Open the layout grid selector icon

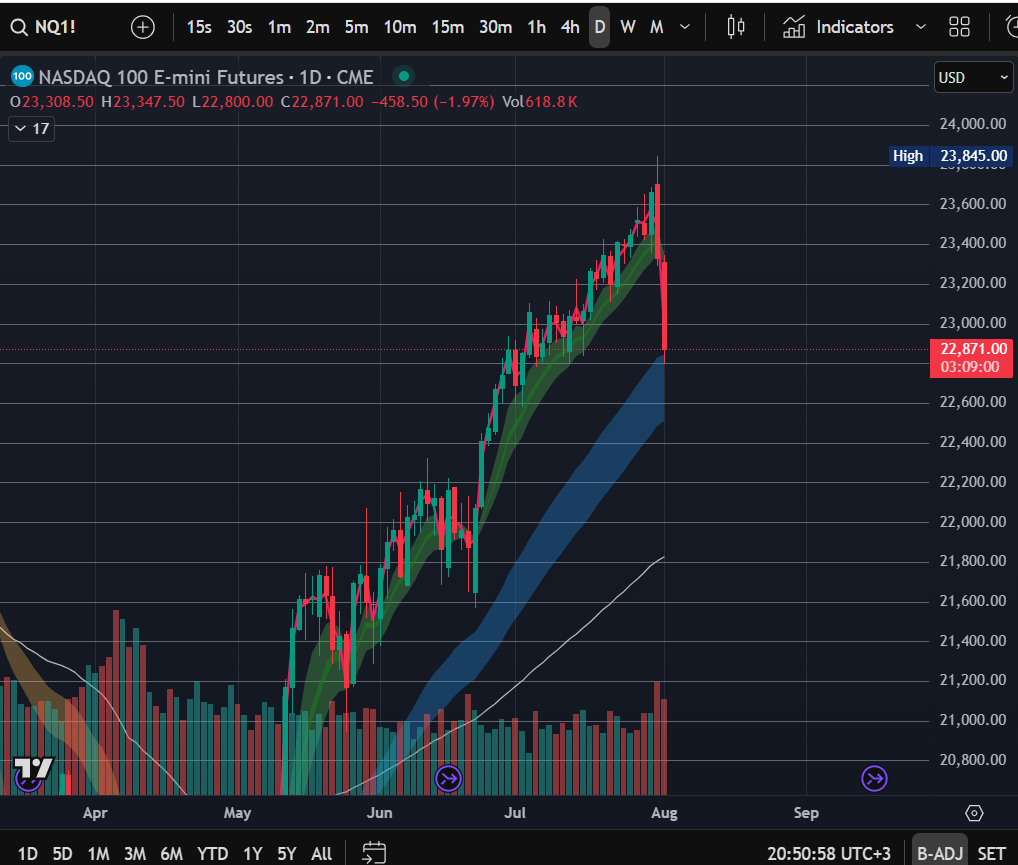(959, 27)
